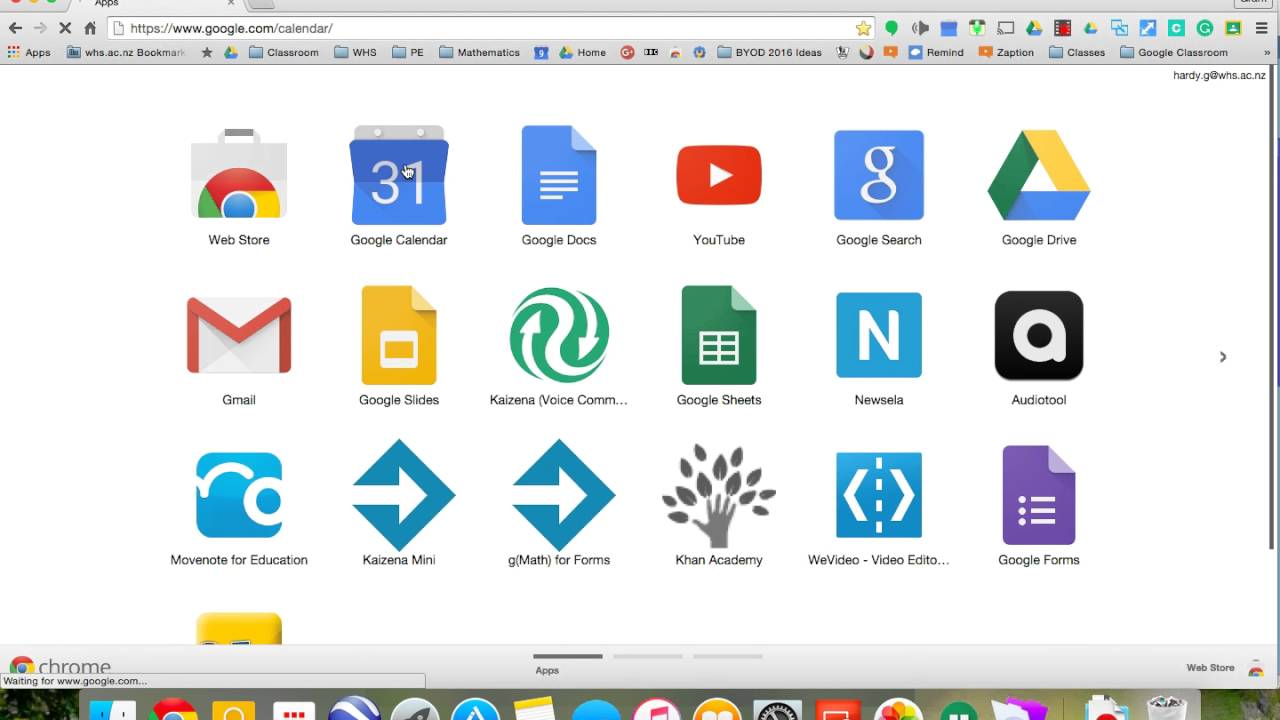Expand the Classroom bookmarks folder
The image size is (1280, 720).
coord(283,52)
